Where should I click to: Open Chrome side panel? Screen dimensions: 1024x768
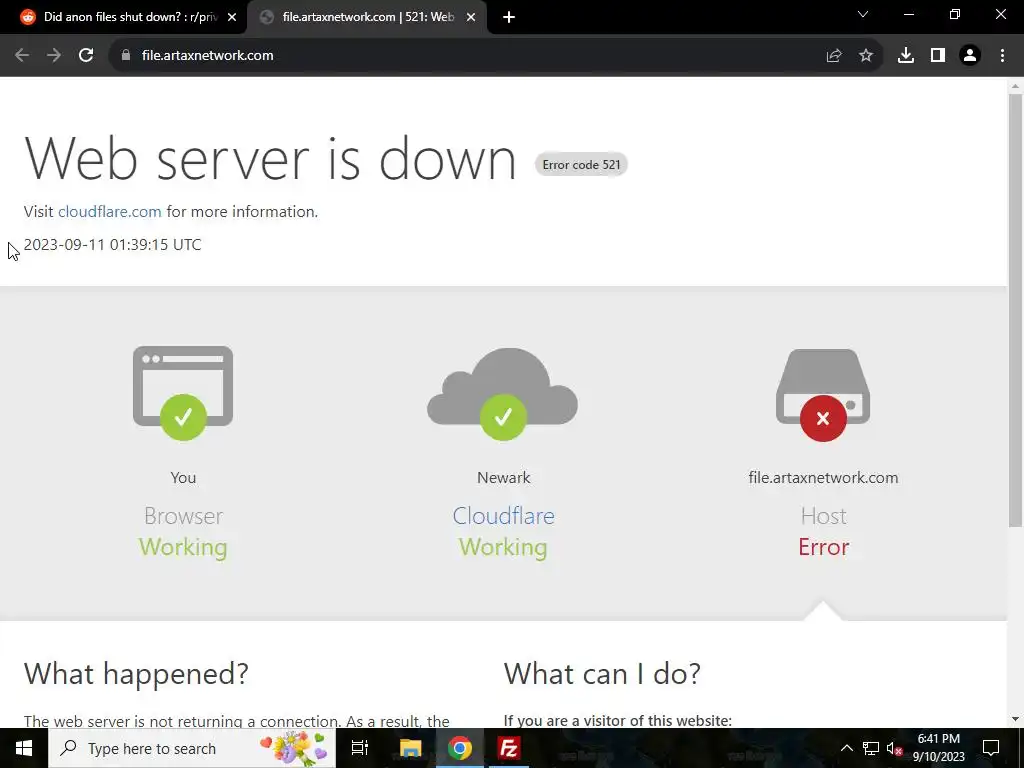[938, 56]
